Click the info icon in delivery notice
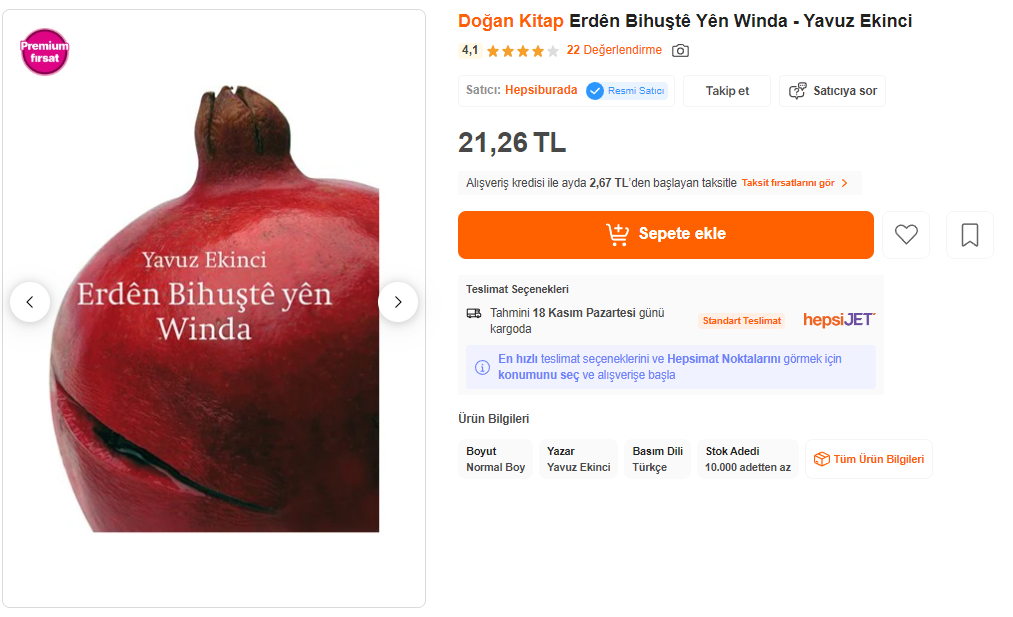Viewport: 1013px width, 617px height. pos(482,367)
